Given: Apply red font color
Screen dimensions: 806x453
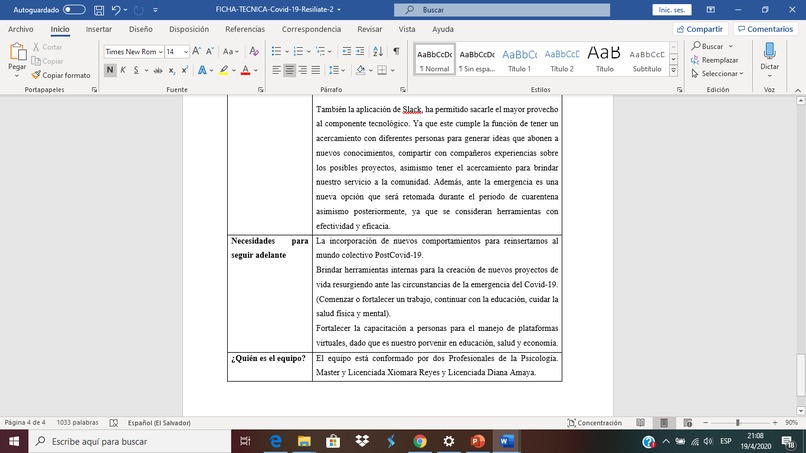Looking at the screenshot, I should 245,70.
